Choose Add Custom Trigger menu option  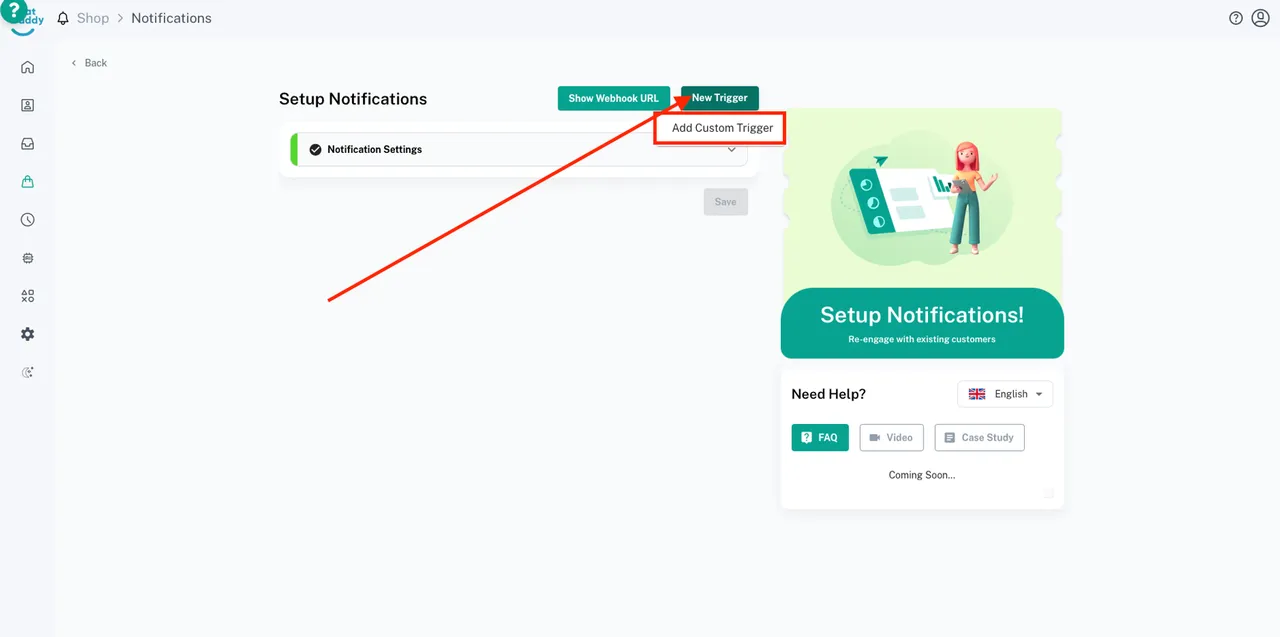(722, 128)
